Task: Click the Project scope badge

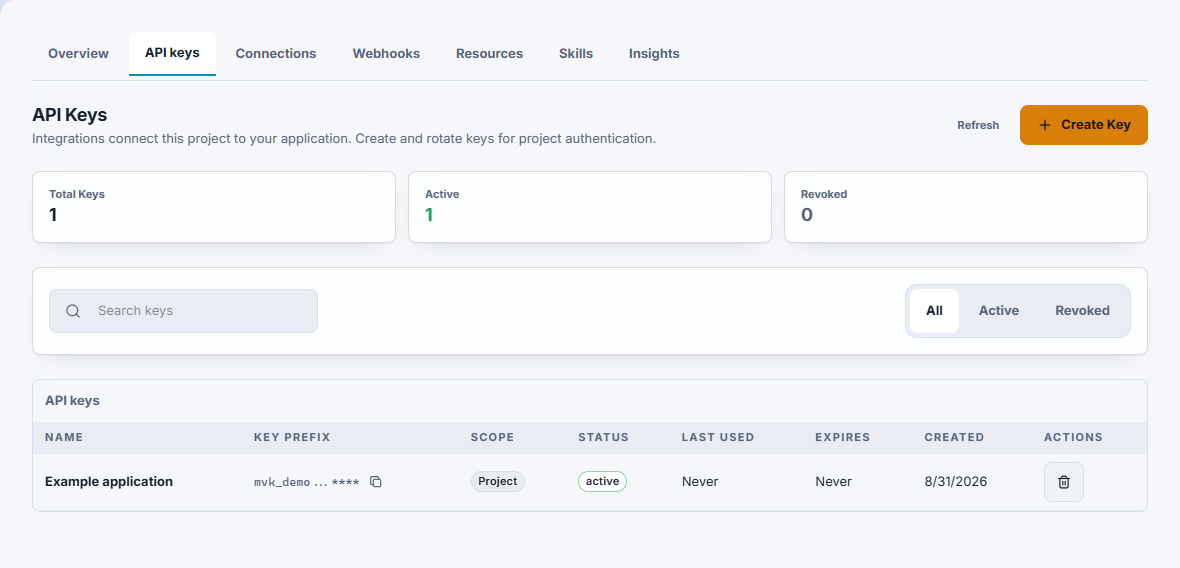Action: click(x=497, y=481)
